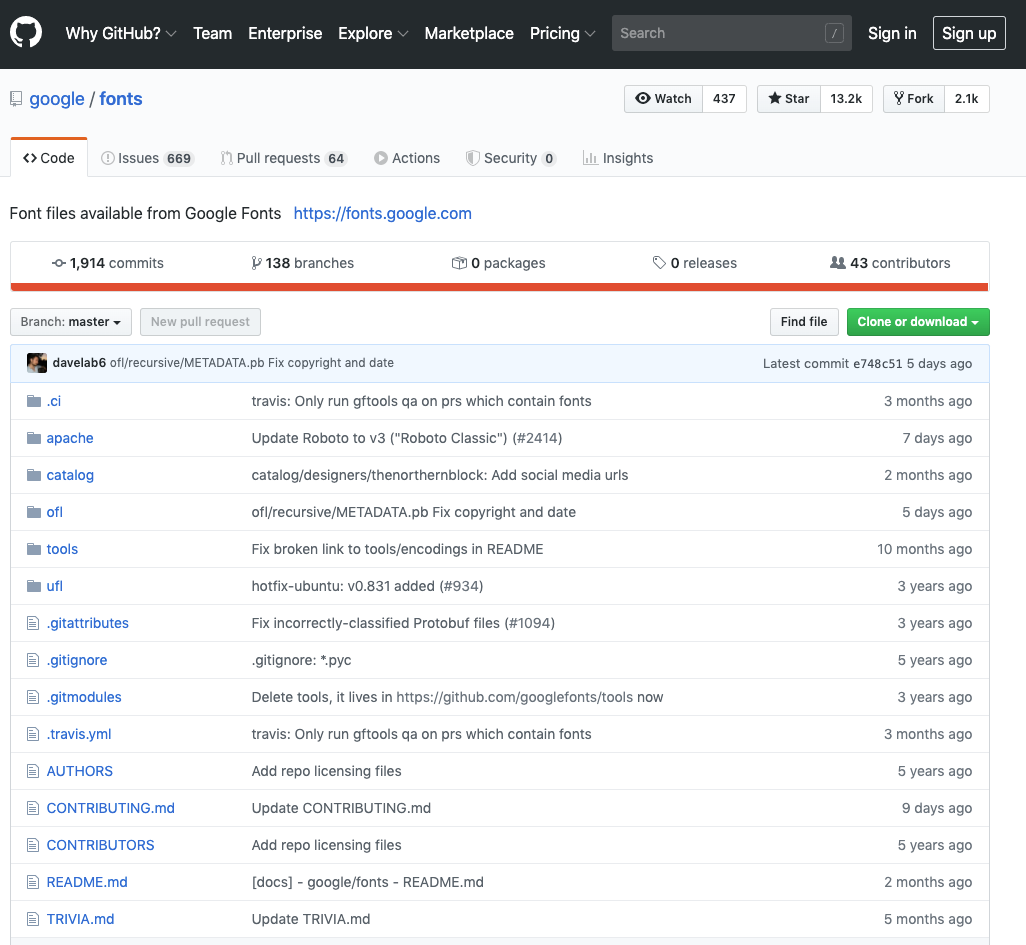Viewport: 1026px width, 945px height.
Task: Click the contributors people icon
Action: [838, 263]
